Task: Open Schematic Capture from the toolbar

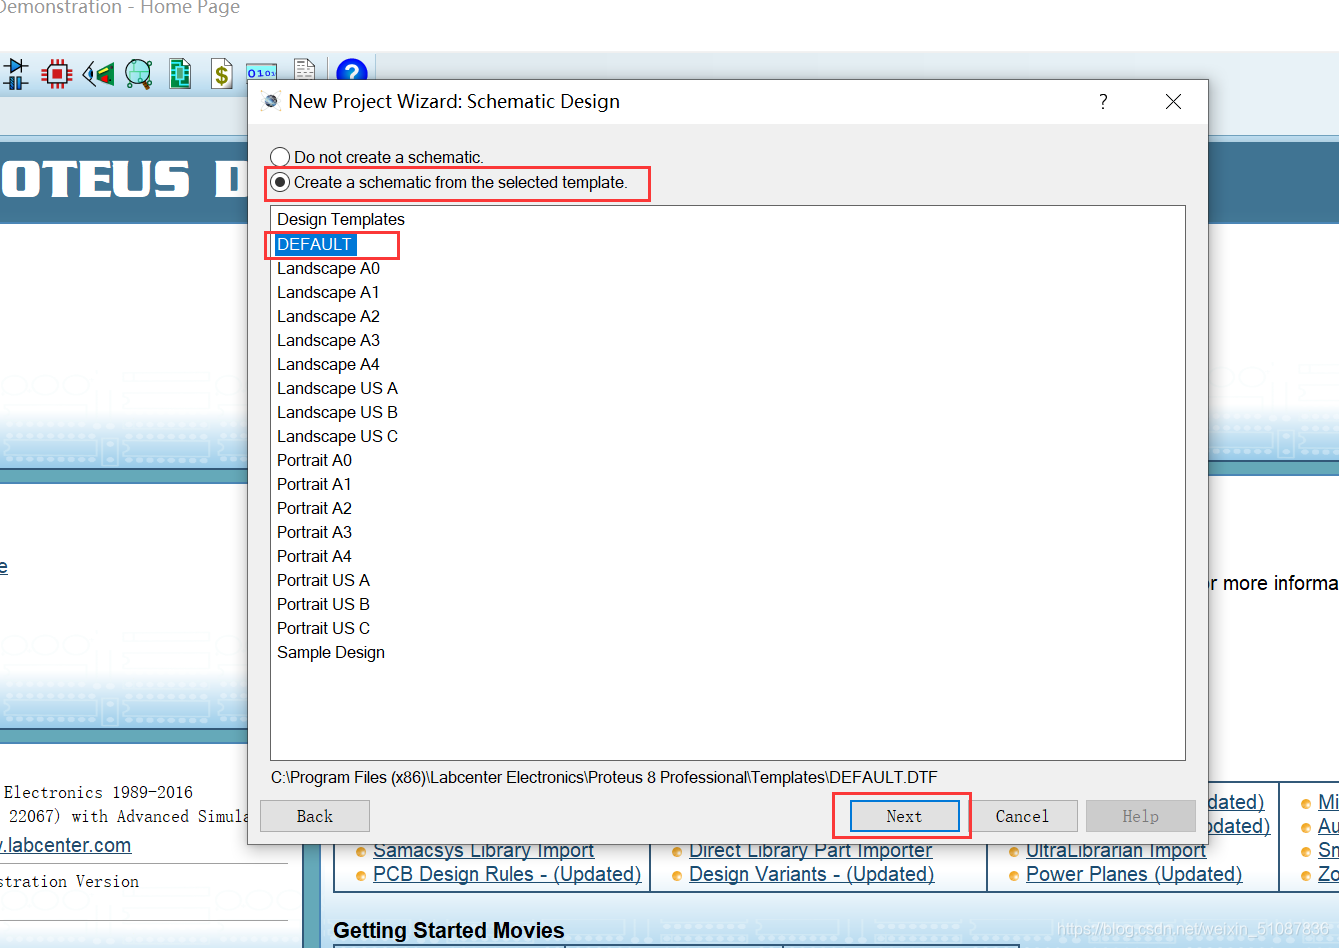Action: (15, 74)
